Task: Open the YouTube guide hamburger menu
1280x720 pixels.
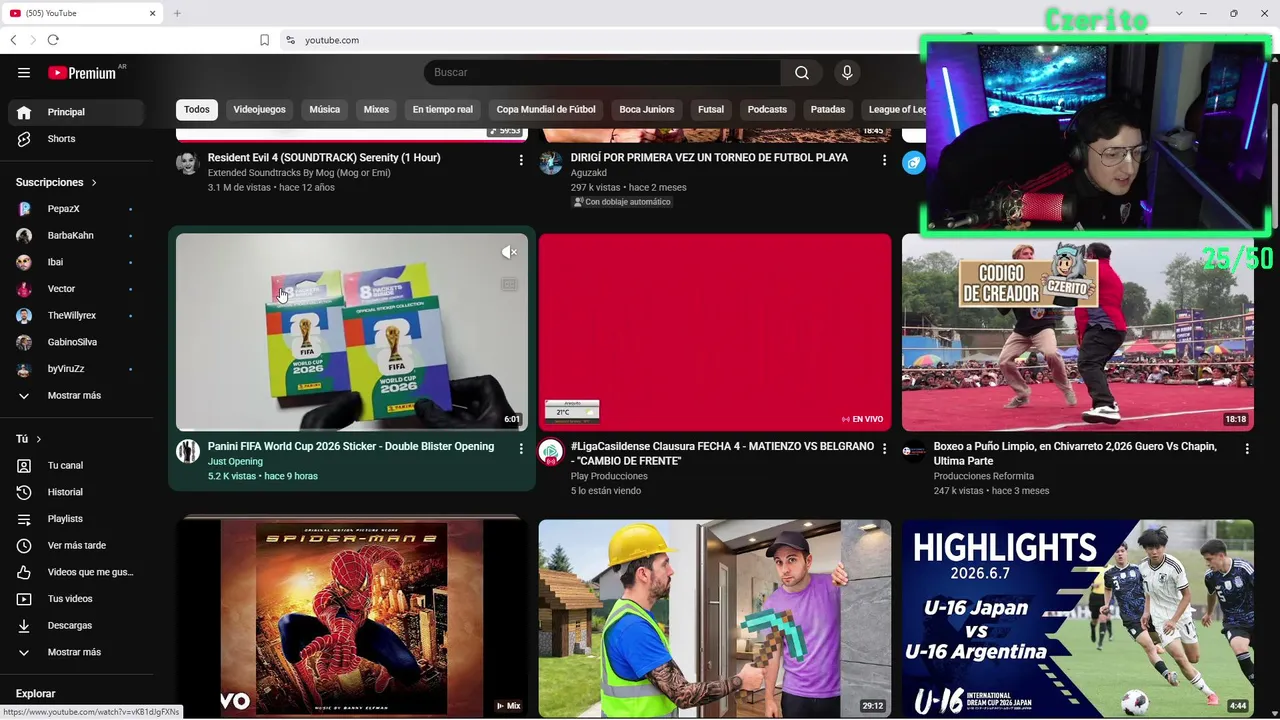Action: click(x=24, y=73)
